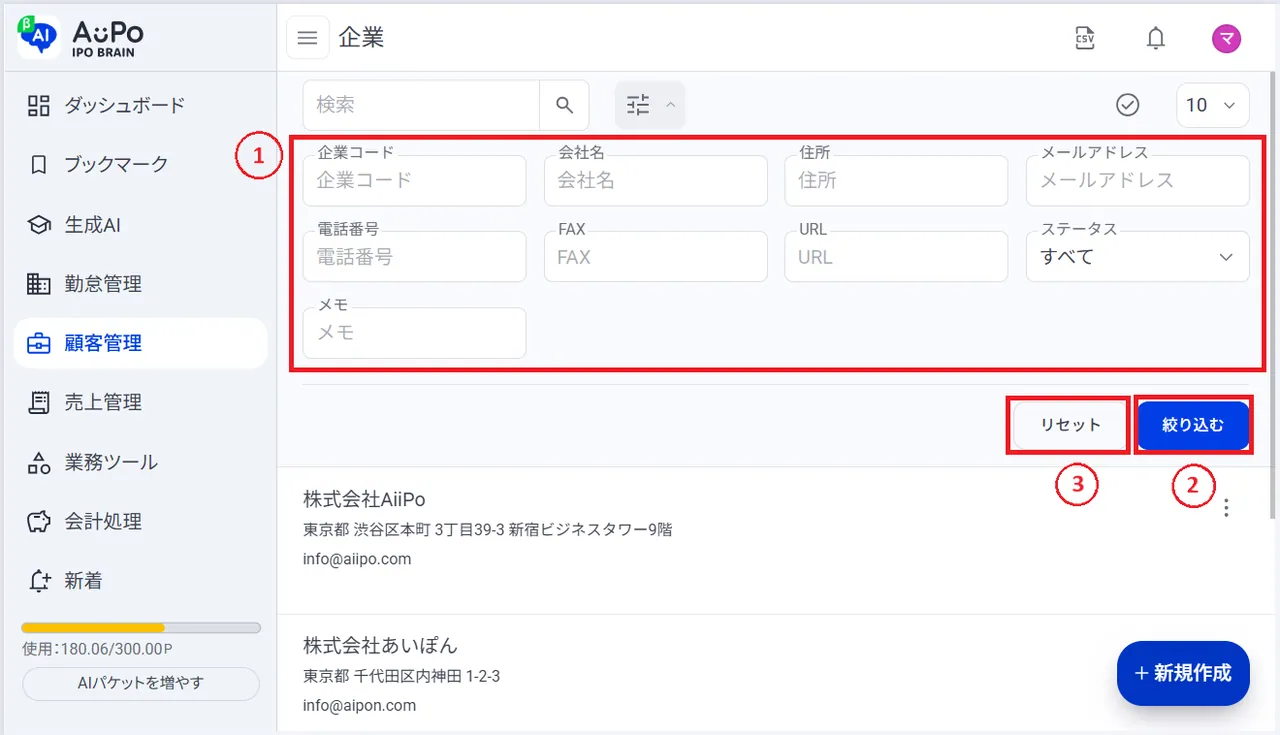This screenshot has height=735, width=1280.
Task: Open 売上管理 in the sidebar
Action: pos(141,402)
